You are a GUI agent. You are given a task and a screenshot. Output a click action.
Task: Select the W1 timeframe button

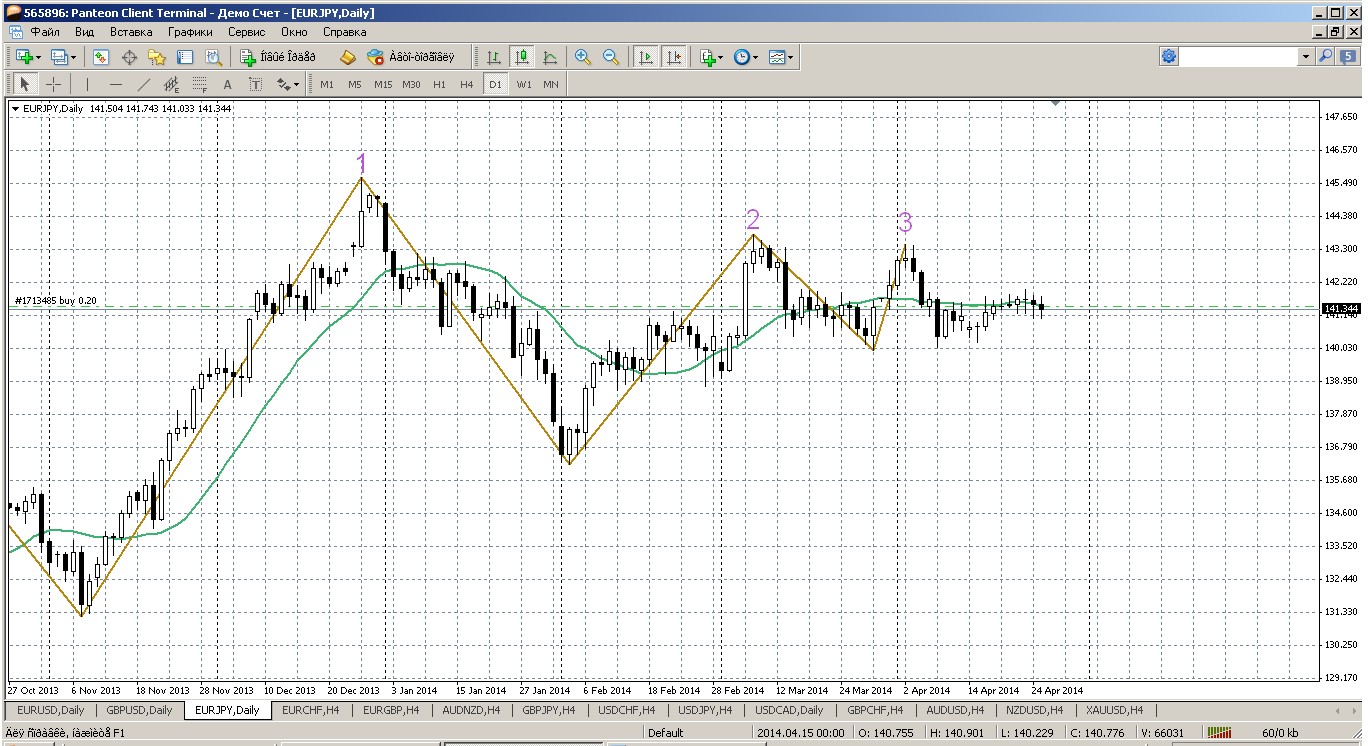pos(524,84)
